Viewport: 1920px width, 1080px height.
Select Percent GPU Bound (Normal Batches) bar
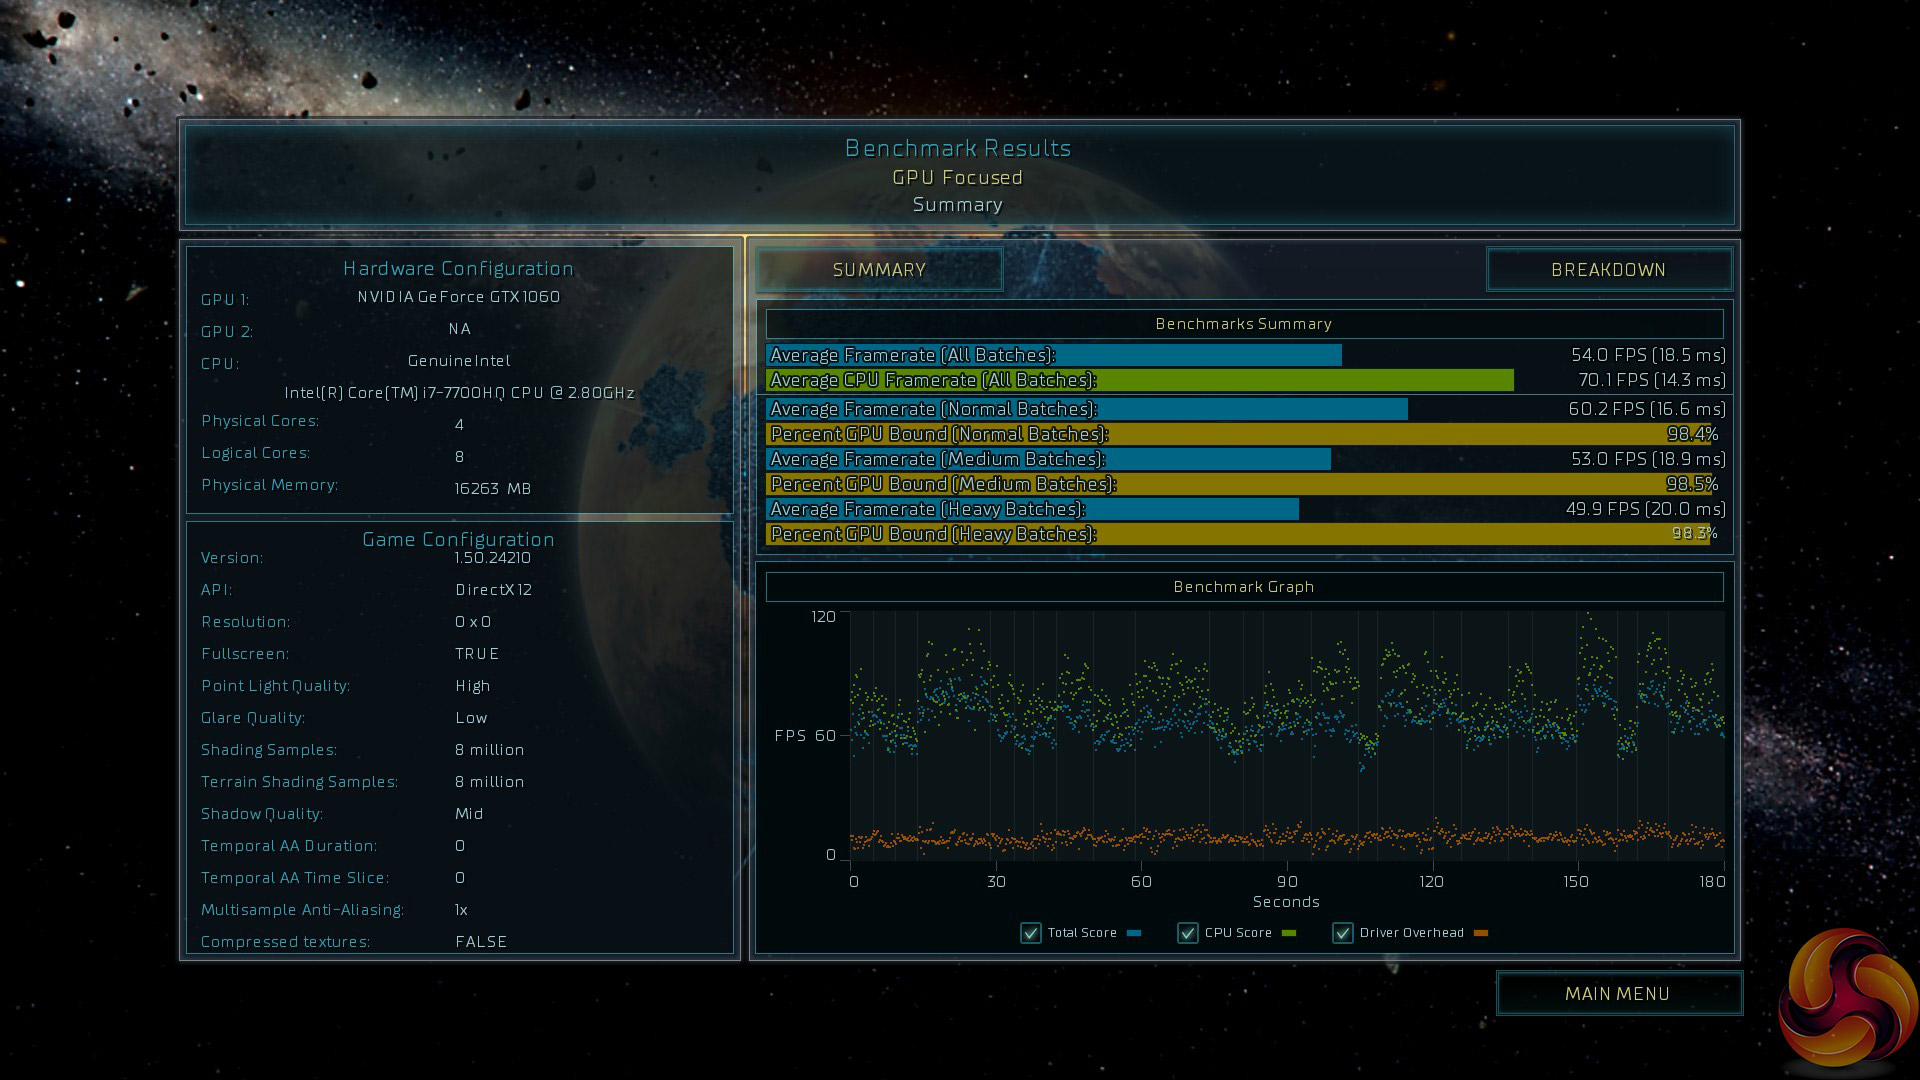coord(1238,434)
